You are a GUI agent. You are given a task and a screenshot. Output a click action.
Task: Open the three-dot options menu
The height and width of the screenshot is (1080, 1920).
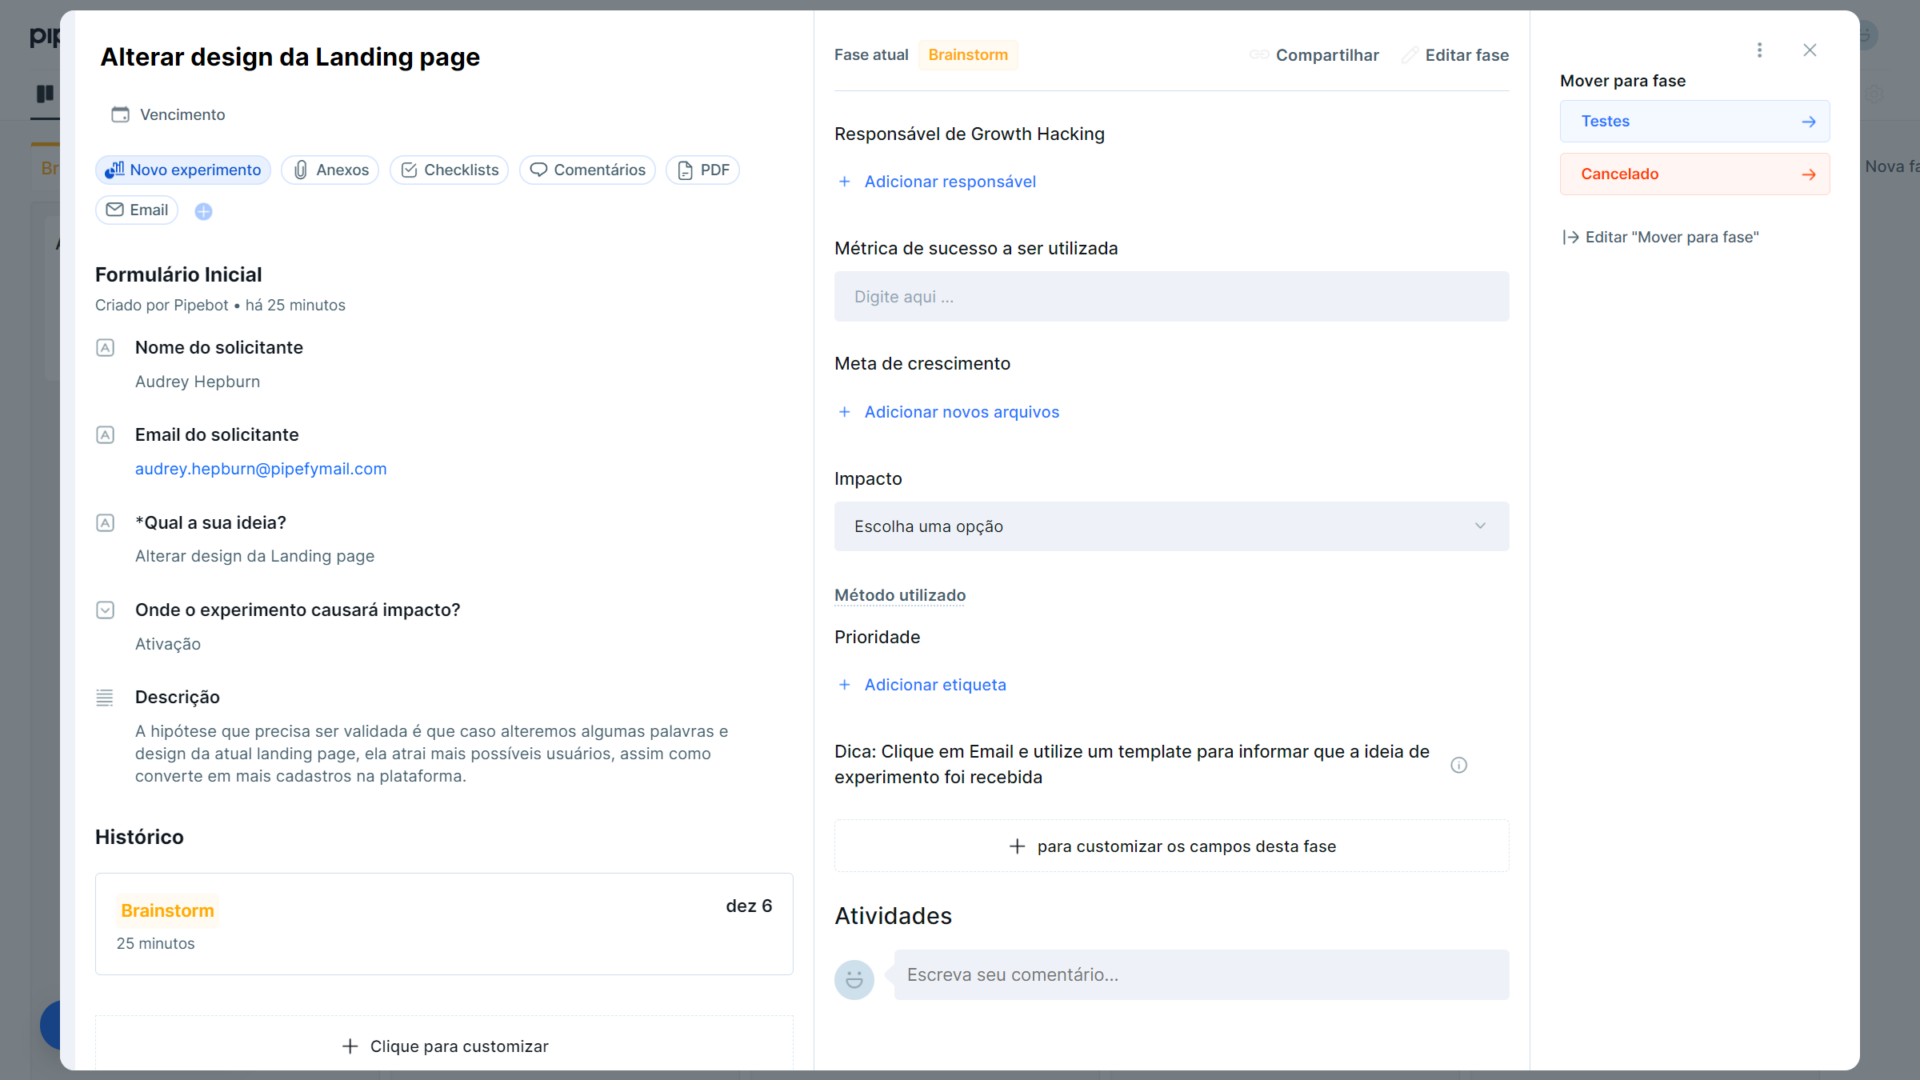1760,50
